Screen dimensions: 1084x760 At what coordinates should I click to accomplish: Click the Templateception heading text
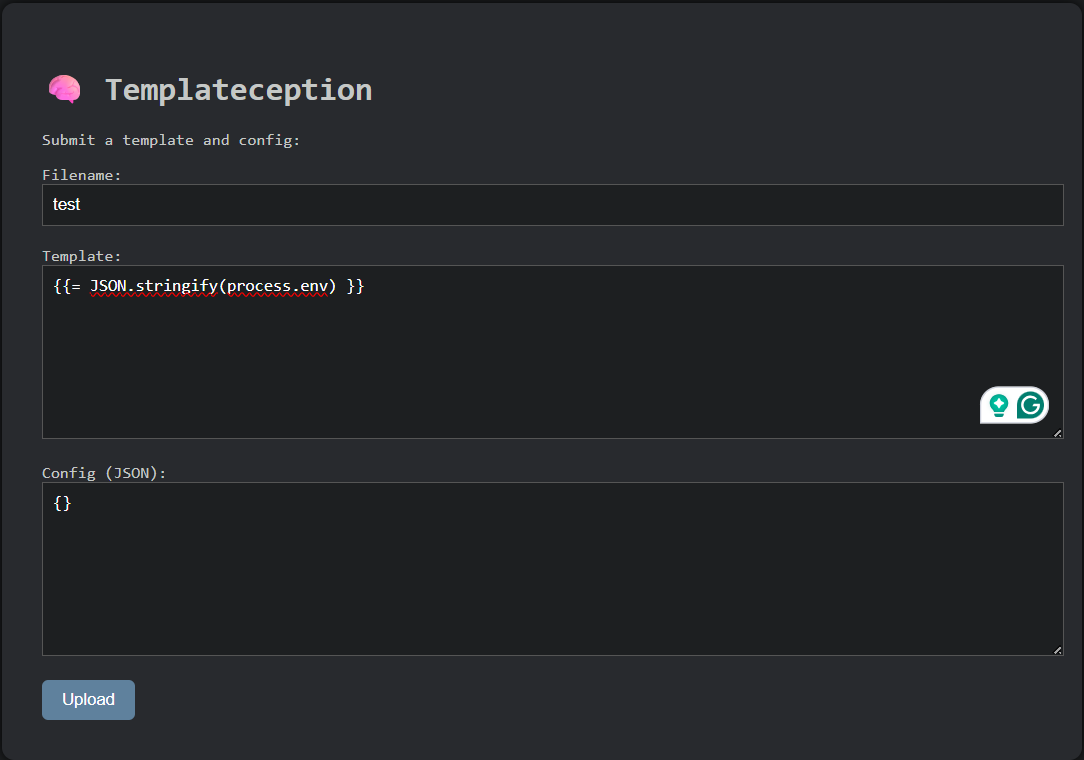coord(239,90)
